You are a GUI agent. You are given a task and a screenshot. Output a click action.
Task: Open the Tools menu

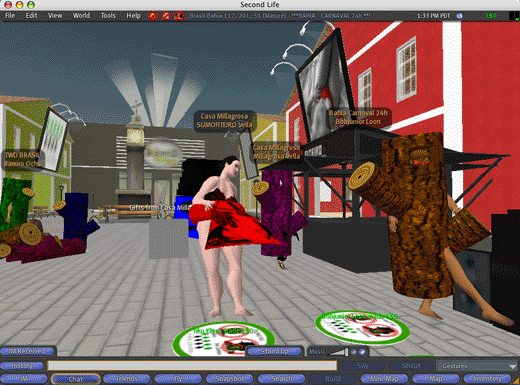tap(108, 16)
